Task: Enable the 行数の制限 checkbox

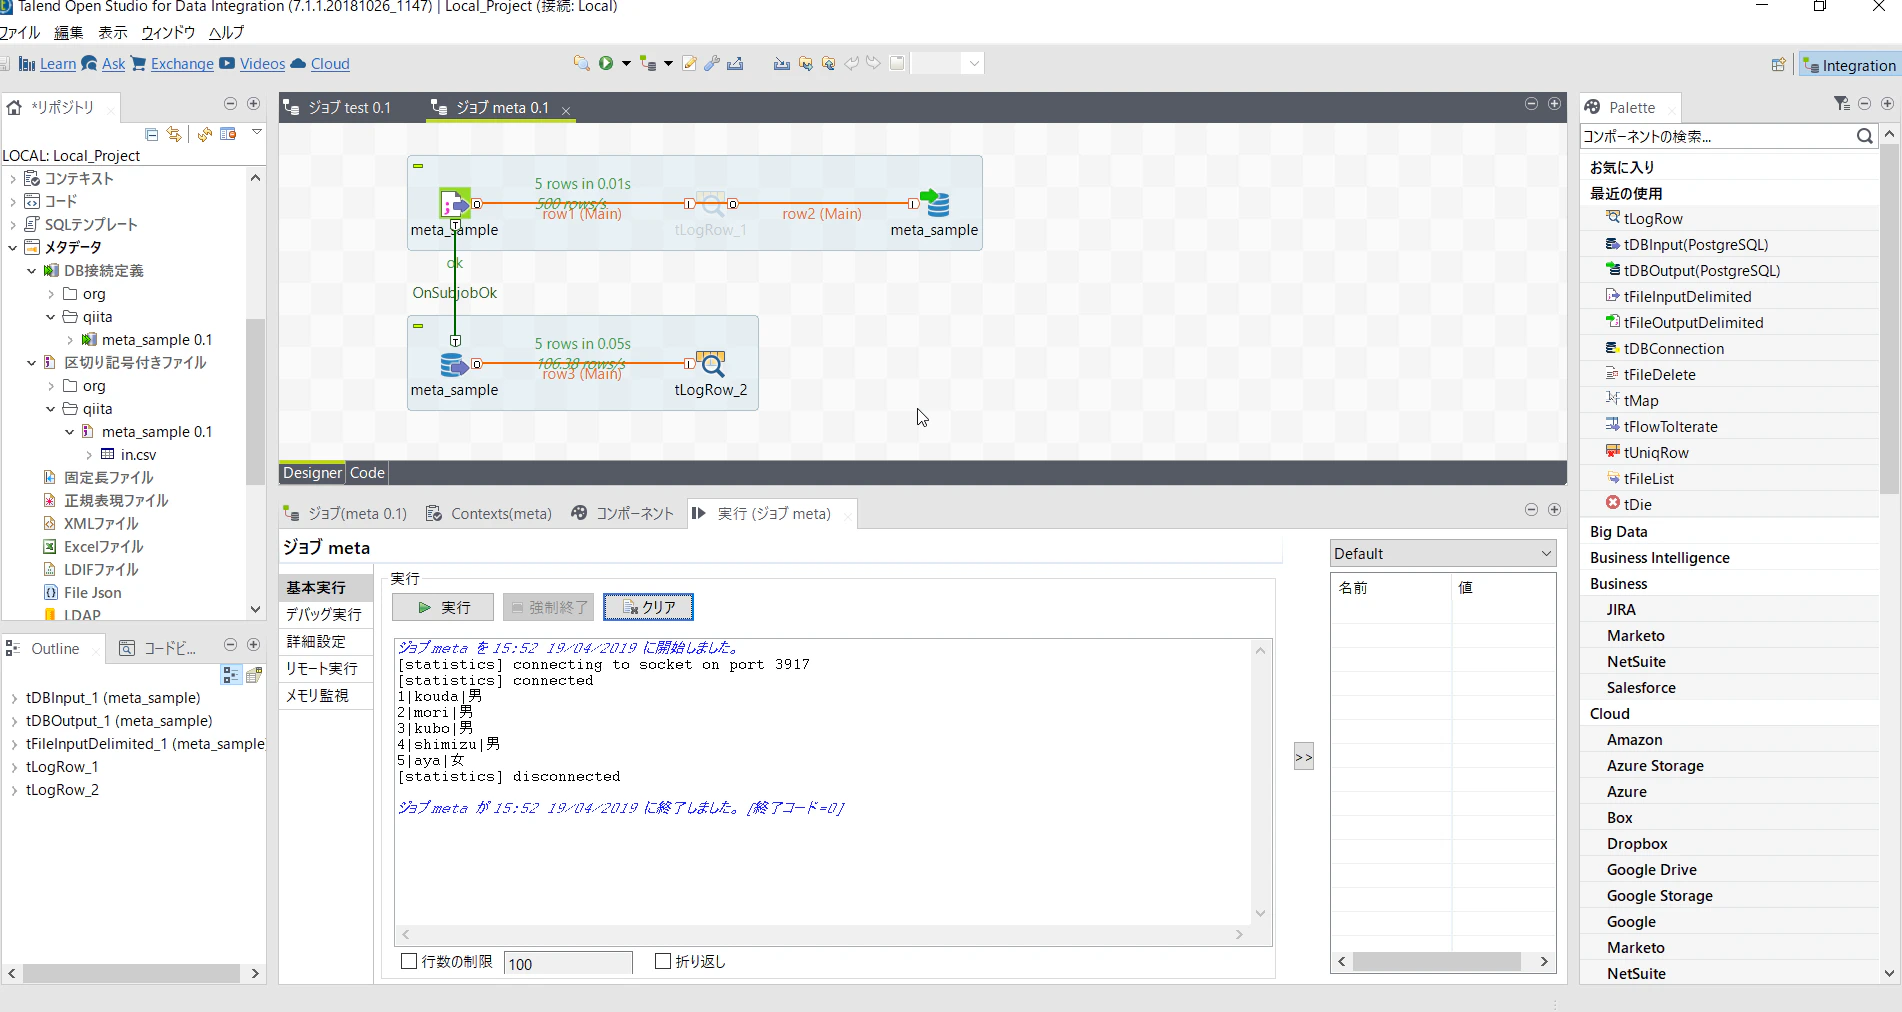Action: click(409, 961)
